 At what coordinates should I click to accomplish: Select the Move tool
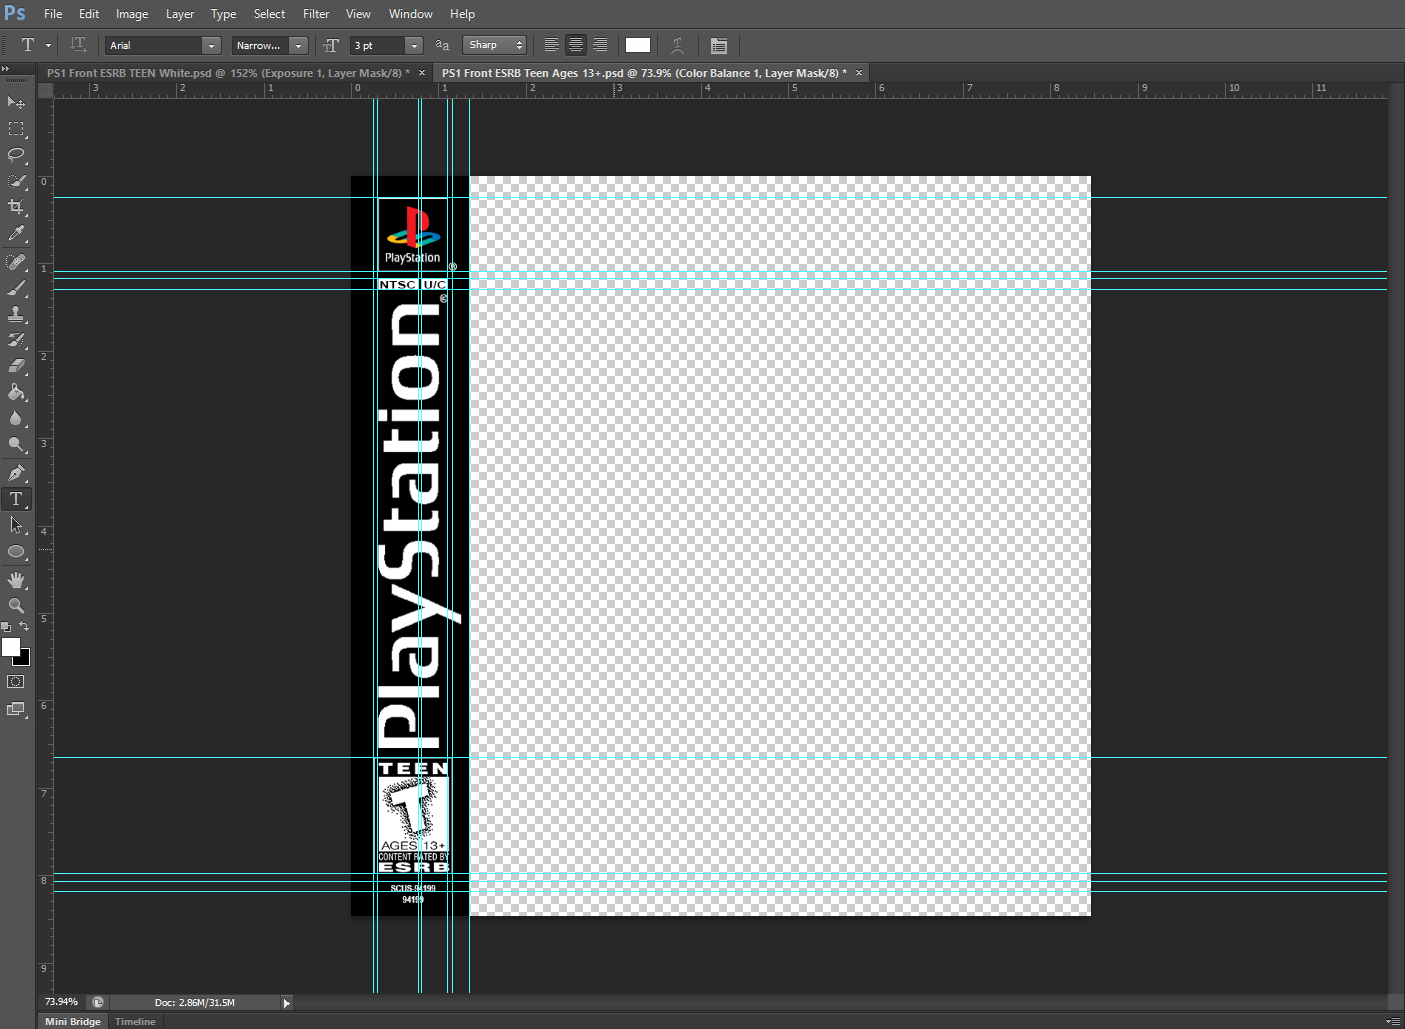coord(16,103)
